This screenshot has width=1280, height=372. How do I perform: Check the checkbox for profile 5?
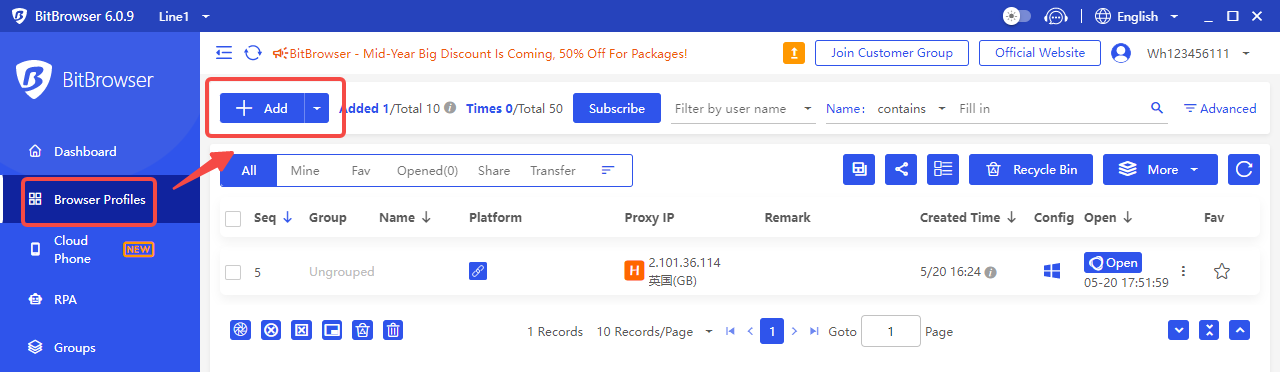(x=233, y=271)
